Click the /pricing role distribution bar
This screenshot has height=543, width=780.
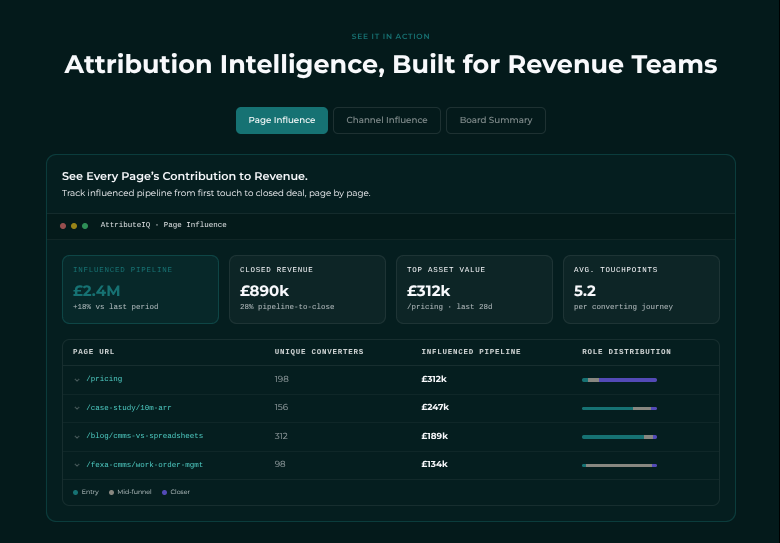click(619, 380)
